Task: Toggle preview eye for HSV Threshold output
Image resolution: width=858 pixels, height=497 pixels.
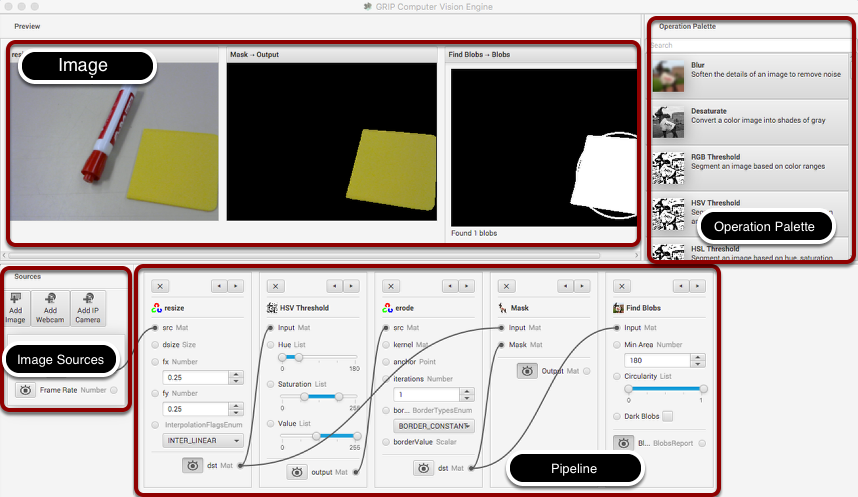Action: [300, 472]
